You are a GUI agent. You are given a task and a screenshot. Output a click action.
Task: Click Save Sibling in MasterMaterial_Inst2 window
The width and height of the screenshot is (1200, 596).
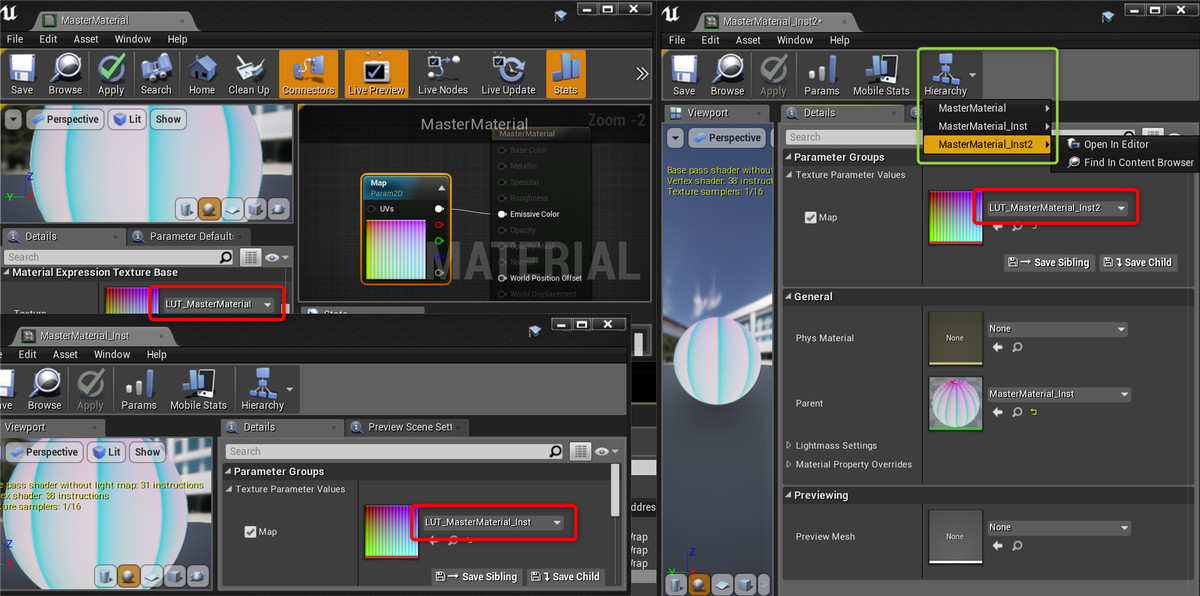1048,262
